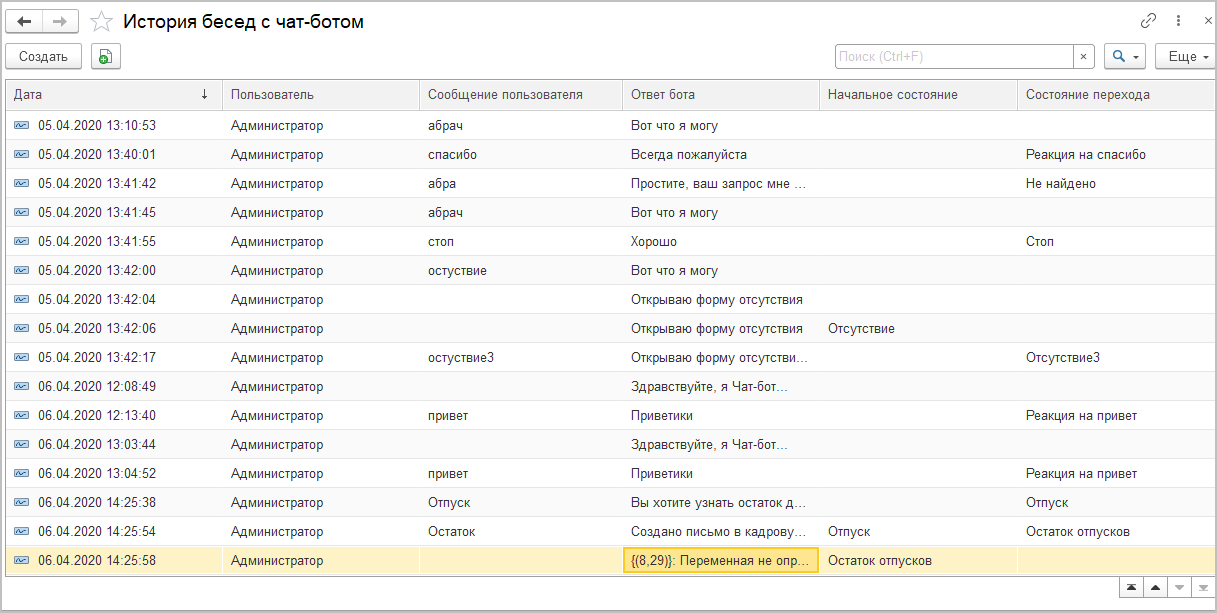Image resolution: width=1217 pixels, height=613 pixels.
Task: Open the magnifier search dropdown
Action: [1125, 57]
